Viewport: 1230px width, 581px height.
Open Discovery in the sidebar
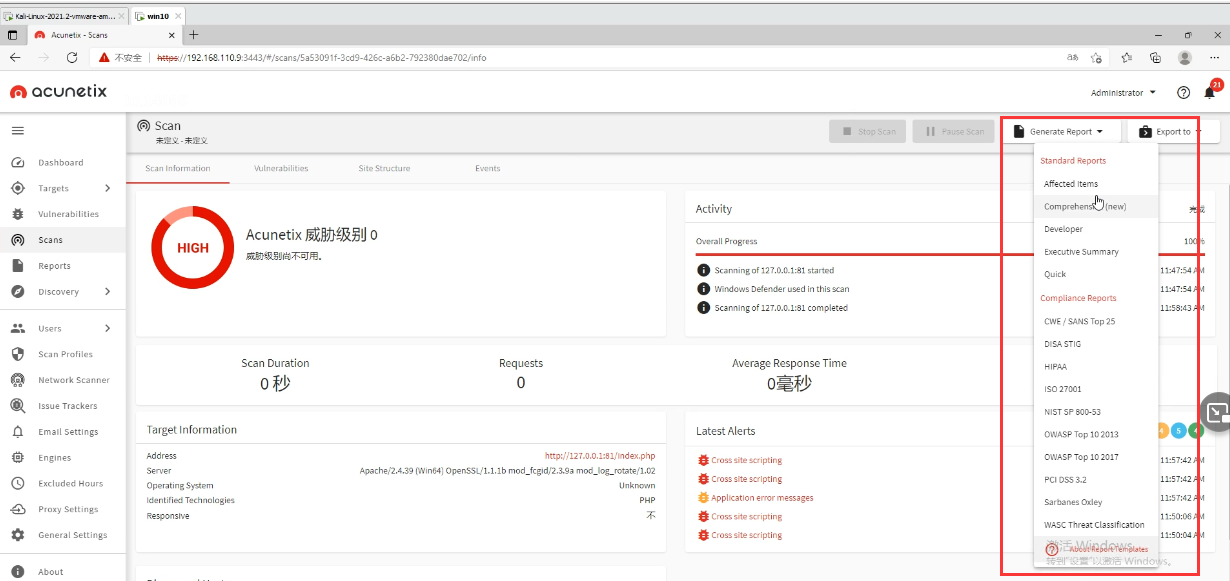(63, 292)
